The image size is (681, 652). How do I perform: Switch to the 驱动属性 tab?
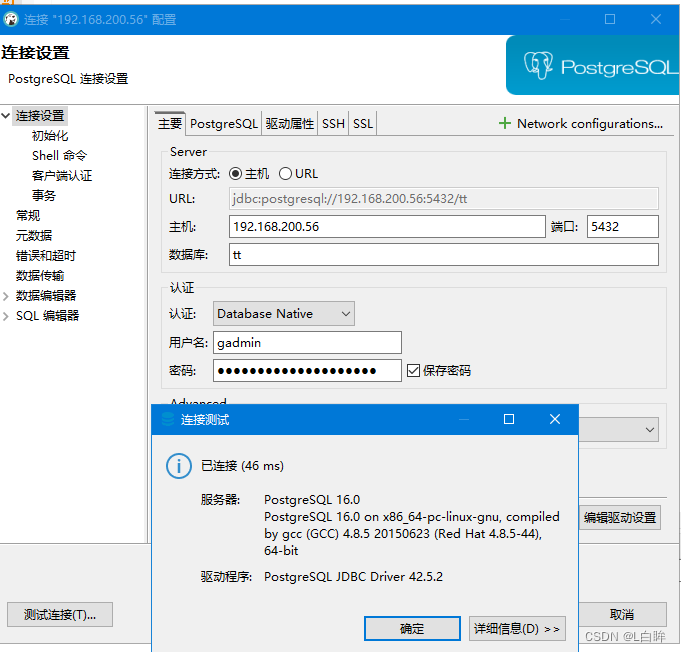tap(290, 124)
